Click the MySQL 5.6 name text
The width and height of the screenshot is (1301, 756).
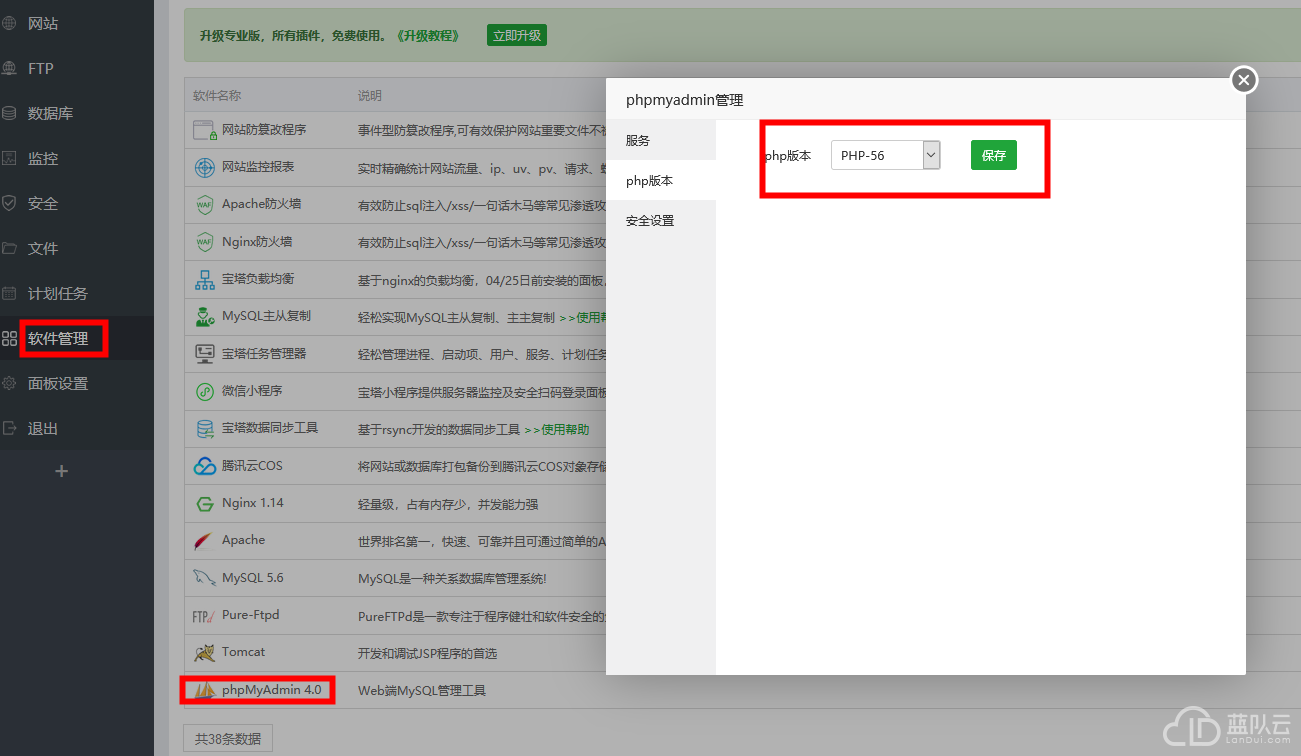[x=253, y=578]
